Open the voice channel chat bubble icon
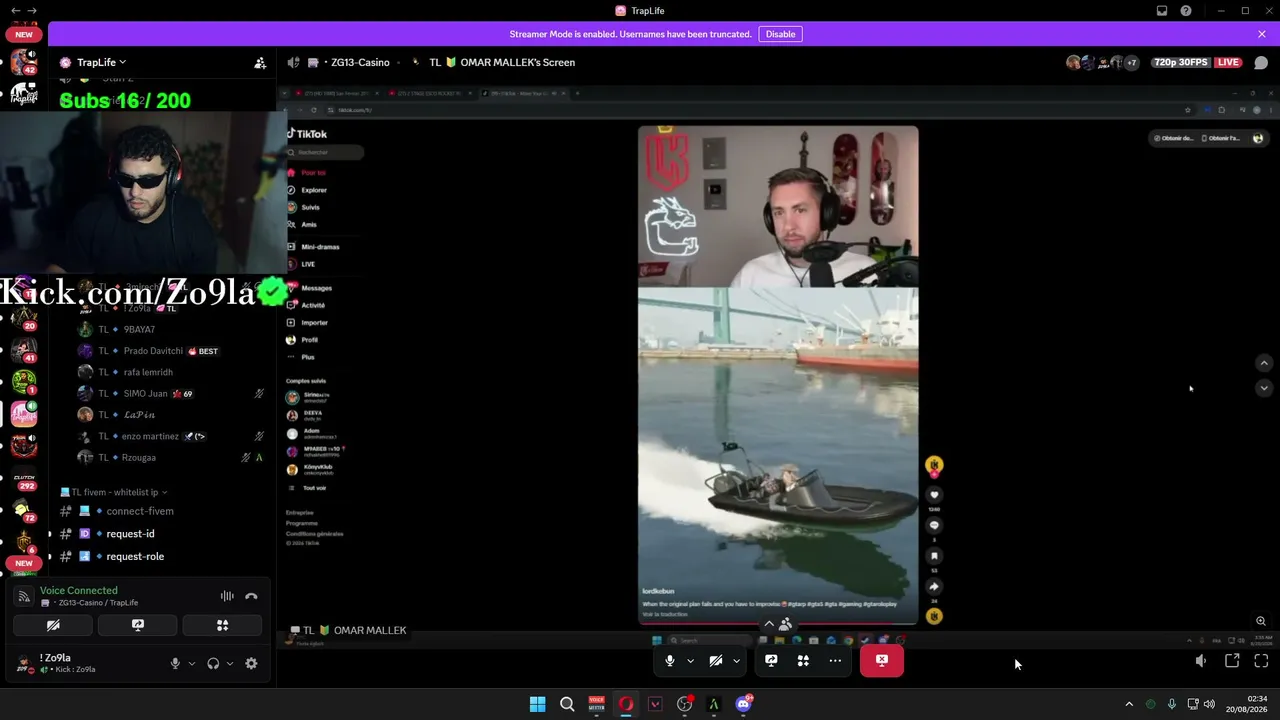The image size is (1280, 720). coord(1261,62)
